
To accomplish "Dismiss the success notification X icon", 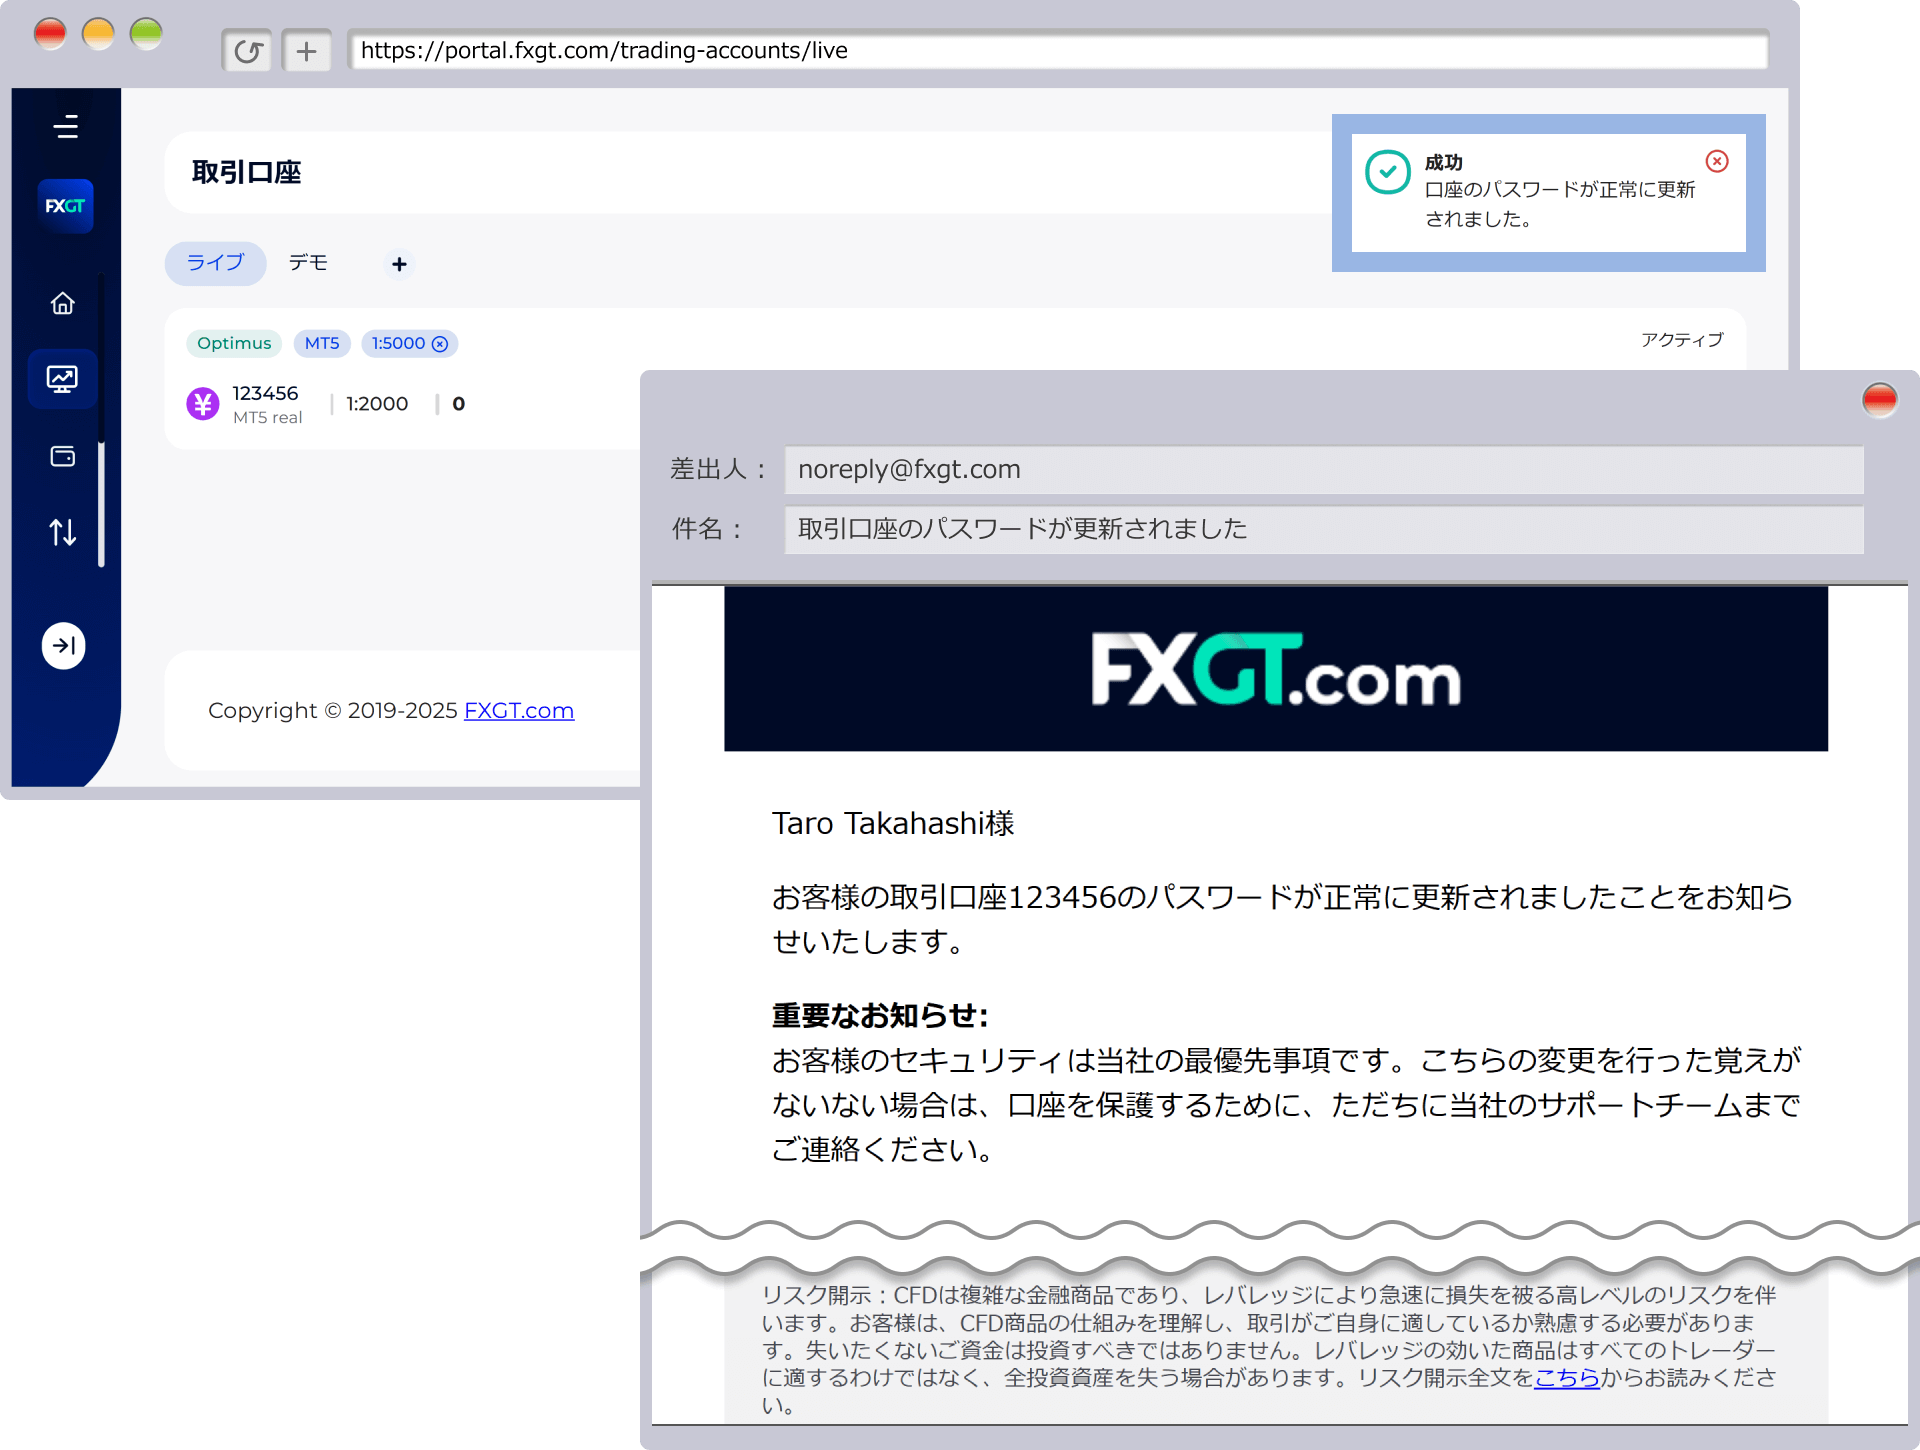I will tap(1717, 161).
